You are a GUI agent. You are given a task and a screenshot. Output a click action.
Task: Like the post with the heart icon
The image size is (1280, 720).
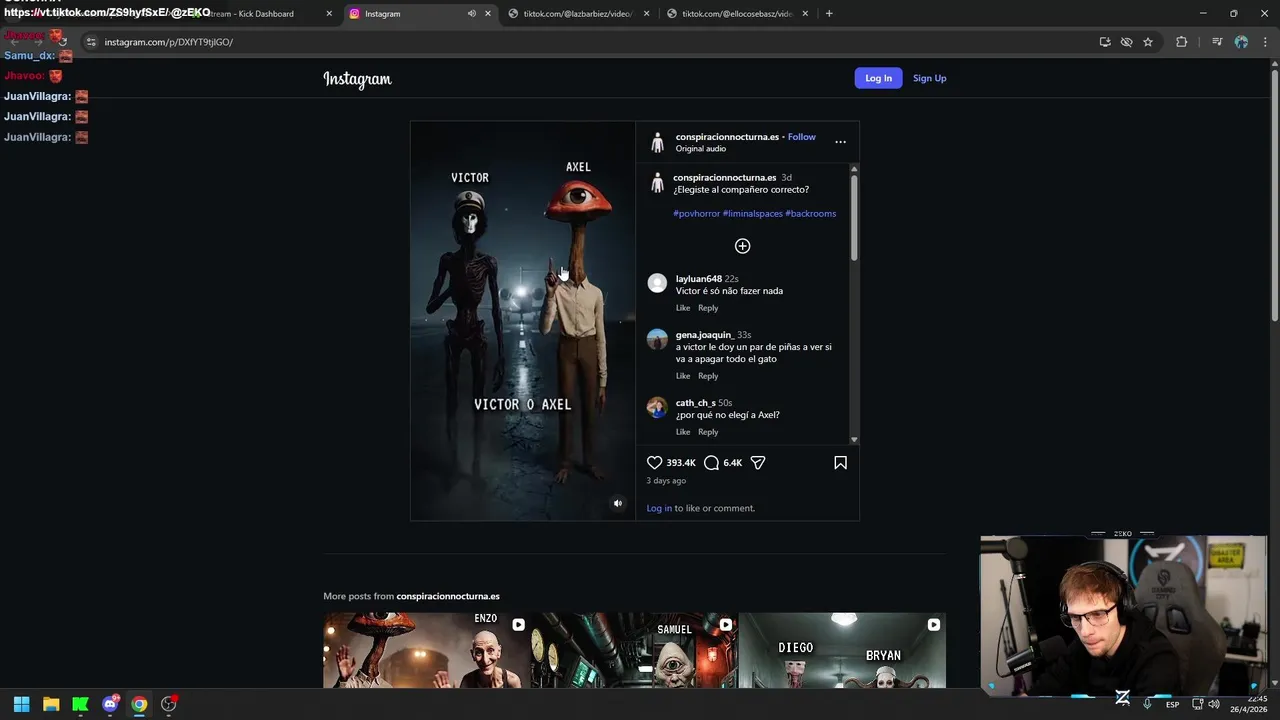click(654, 463)
